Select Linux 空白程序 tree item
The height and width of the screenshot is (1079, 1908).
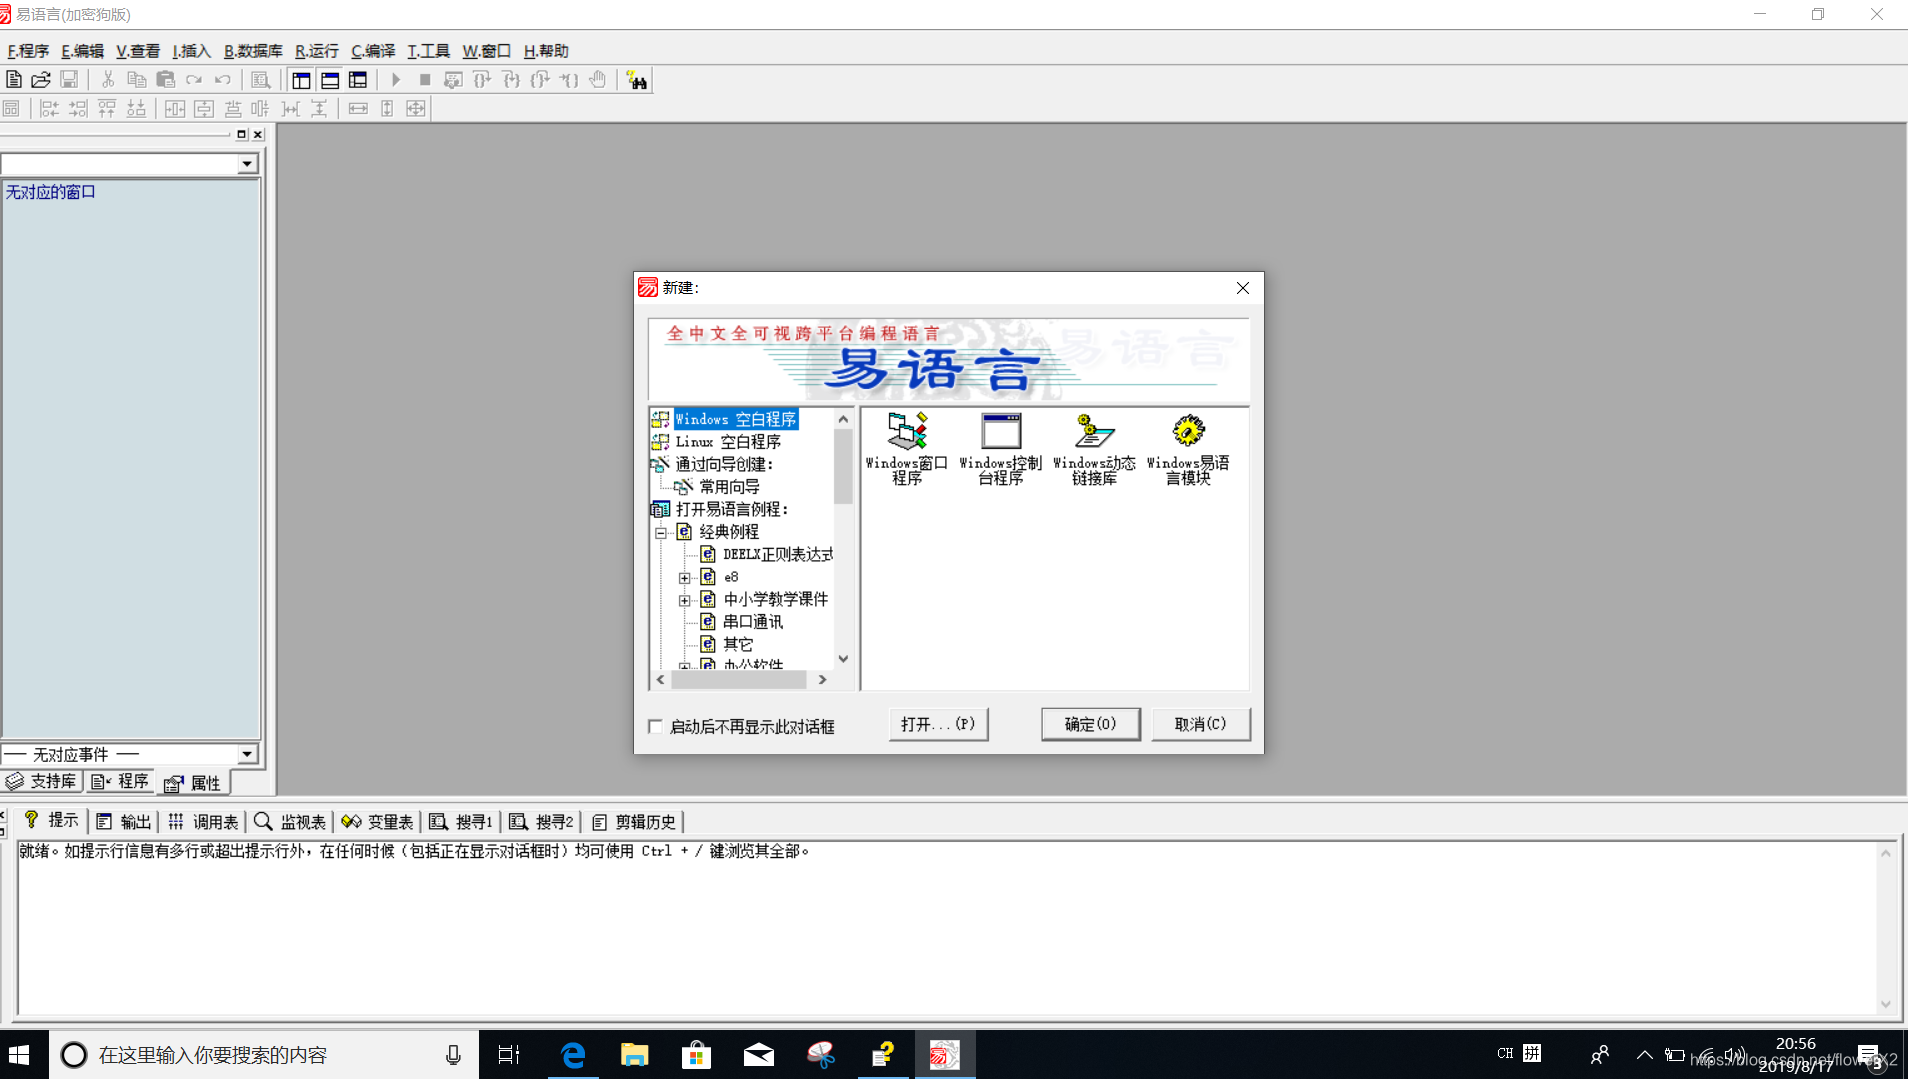click(728, 442)
